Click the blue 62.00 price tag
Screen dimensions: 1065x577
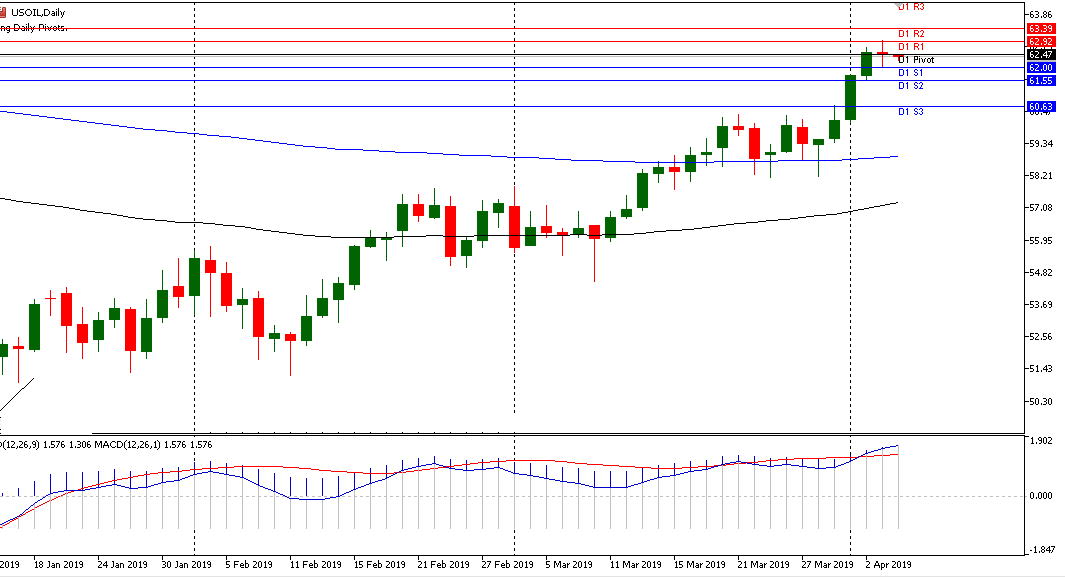(x=1041, y=67)
